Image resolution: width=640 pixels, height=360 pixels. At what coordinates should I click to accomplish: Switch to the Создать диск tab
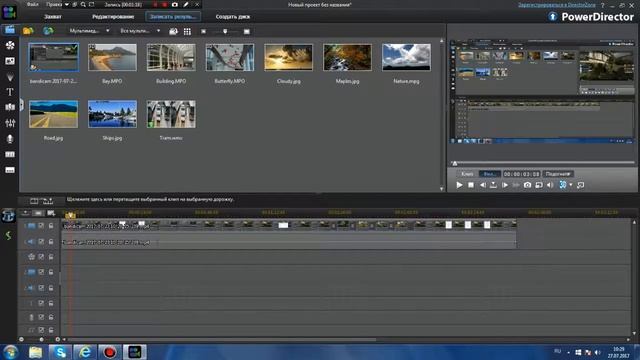tap(233, 17)
